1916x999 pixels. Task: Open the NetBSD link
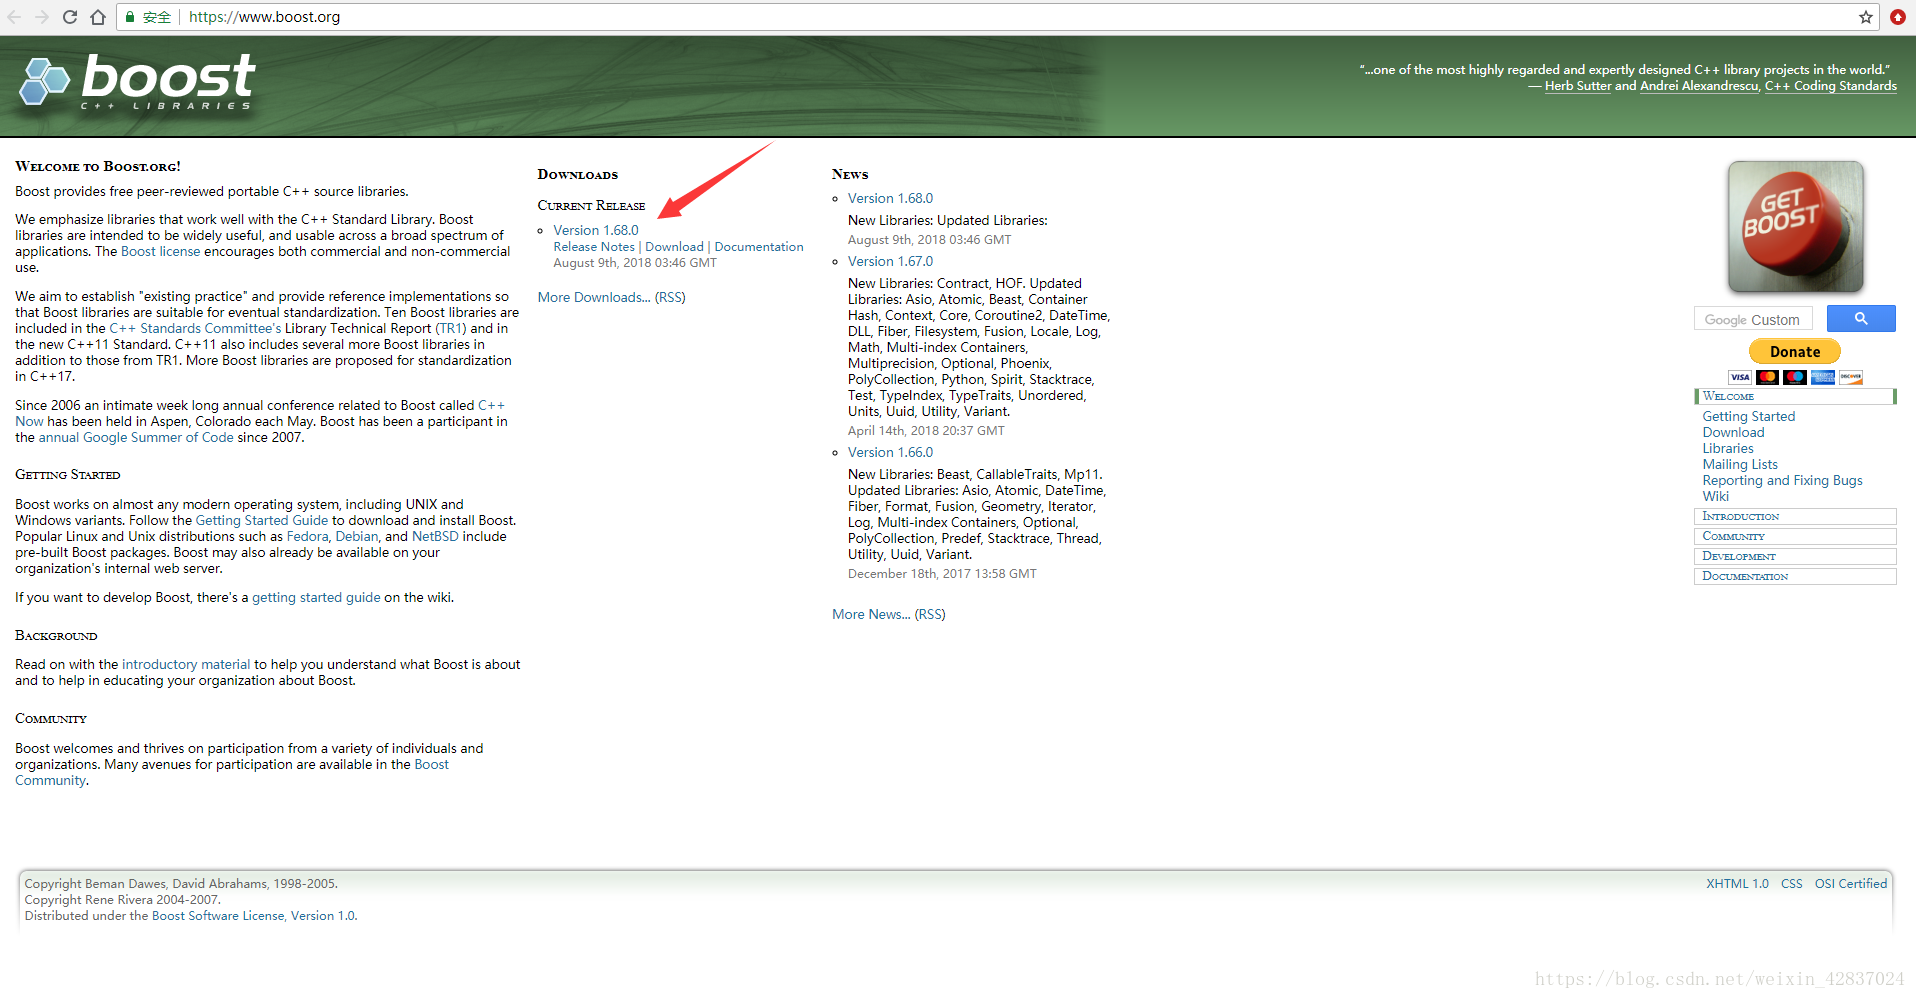point(435,536)
